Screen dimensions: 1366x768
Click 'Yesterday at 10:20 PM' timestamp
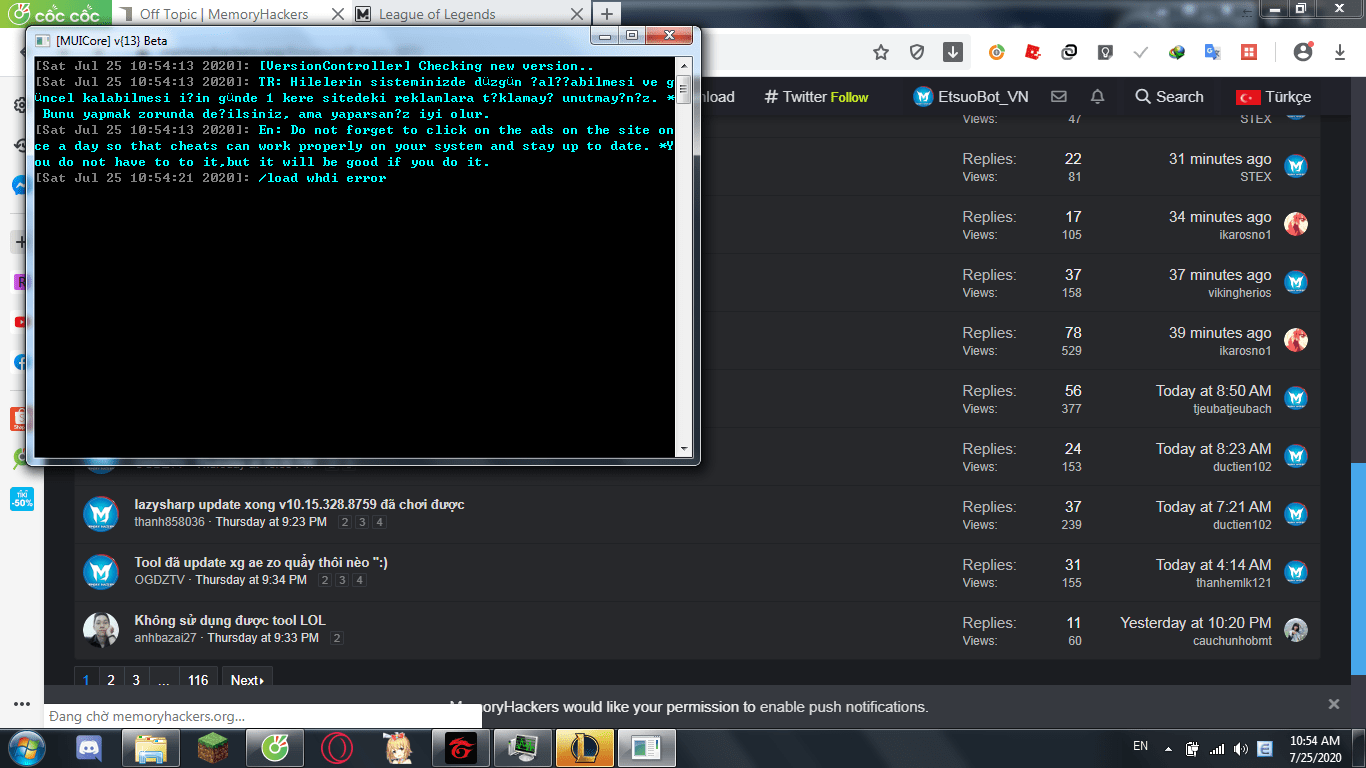point(1196,623)
